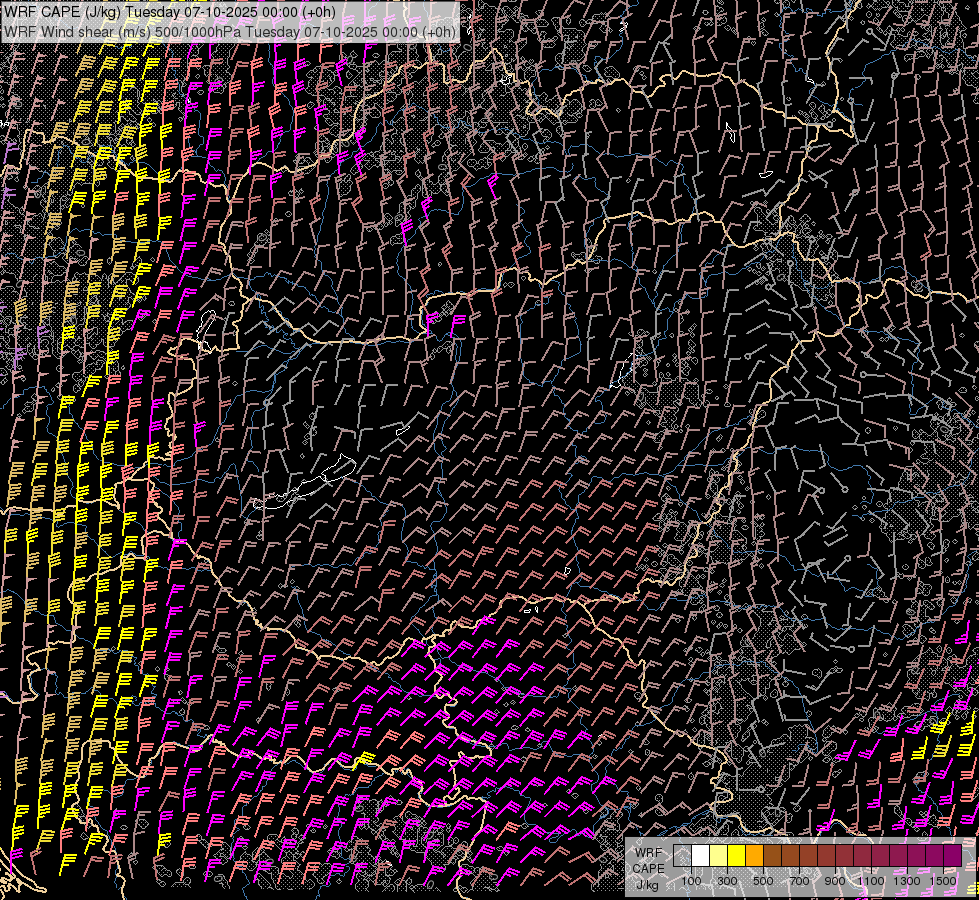Viewport: 979px width, 900px height.
Task: Click the 1300 legend scale label
Action: click(907, 881)
